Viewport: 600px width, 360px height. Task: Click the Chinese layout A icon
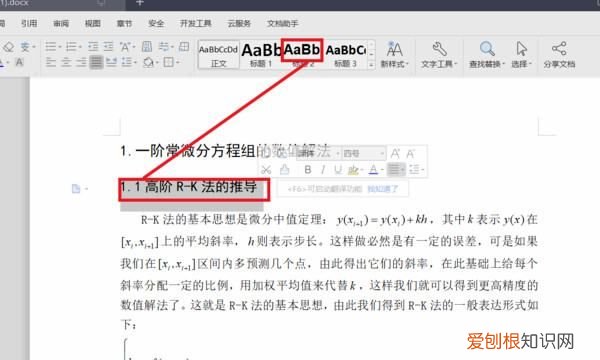pos(125,47)
